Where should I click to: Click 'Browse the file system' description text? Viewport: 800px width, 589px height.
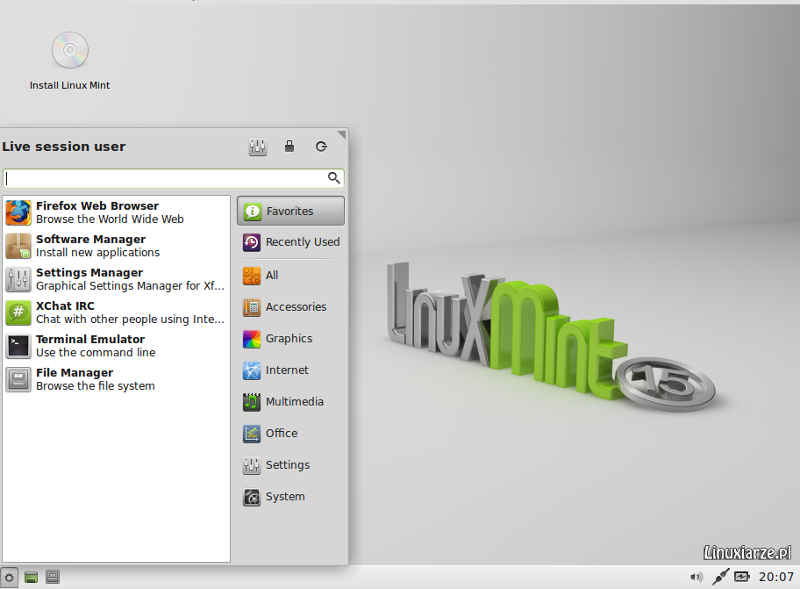pyautogui.click(x=95, y=386)
